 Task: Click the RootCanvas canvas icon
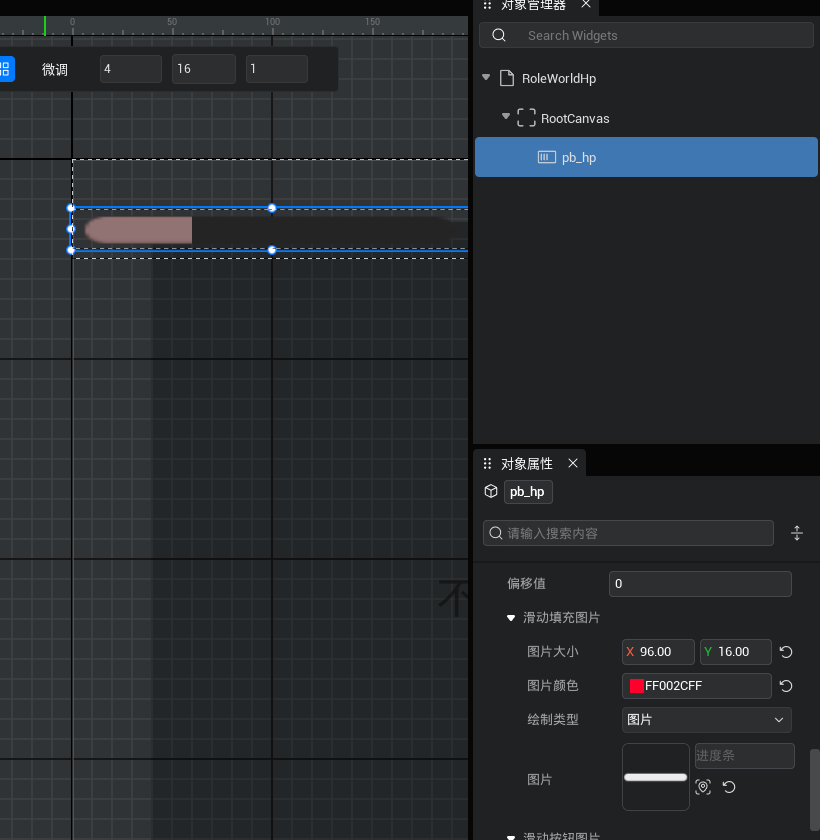point(526,118)
